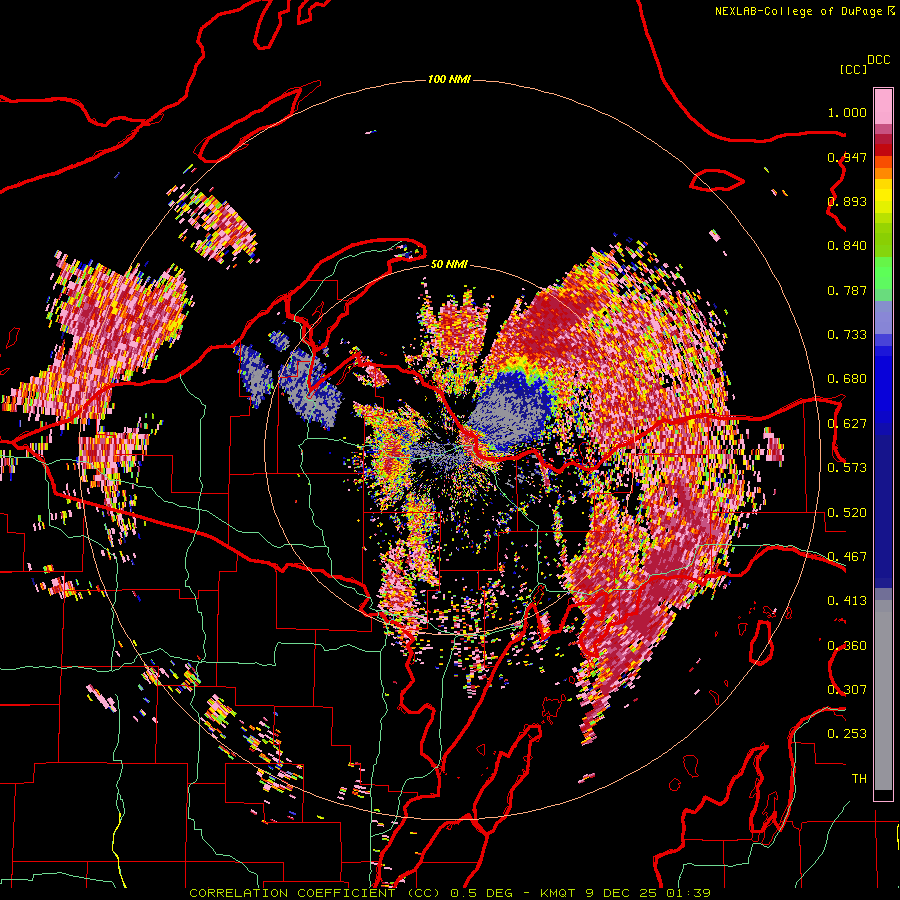Click the 0.573 legend value
This screenshot has width=900, height=900.
[847, 468]
